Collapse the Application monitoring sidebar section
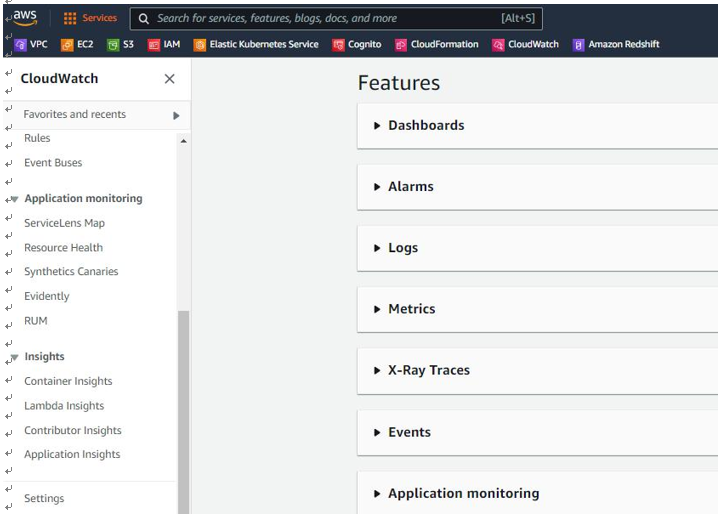 pos(14,199)
